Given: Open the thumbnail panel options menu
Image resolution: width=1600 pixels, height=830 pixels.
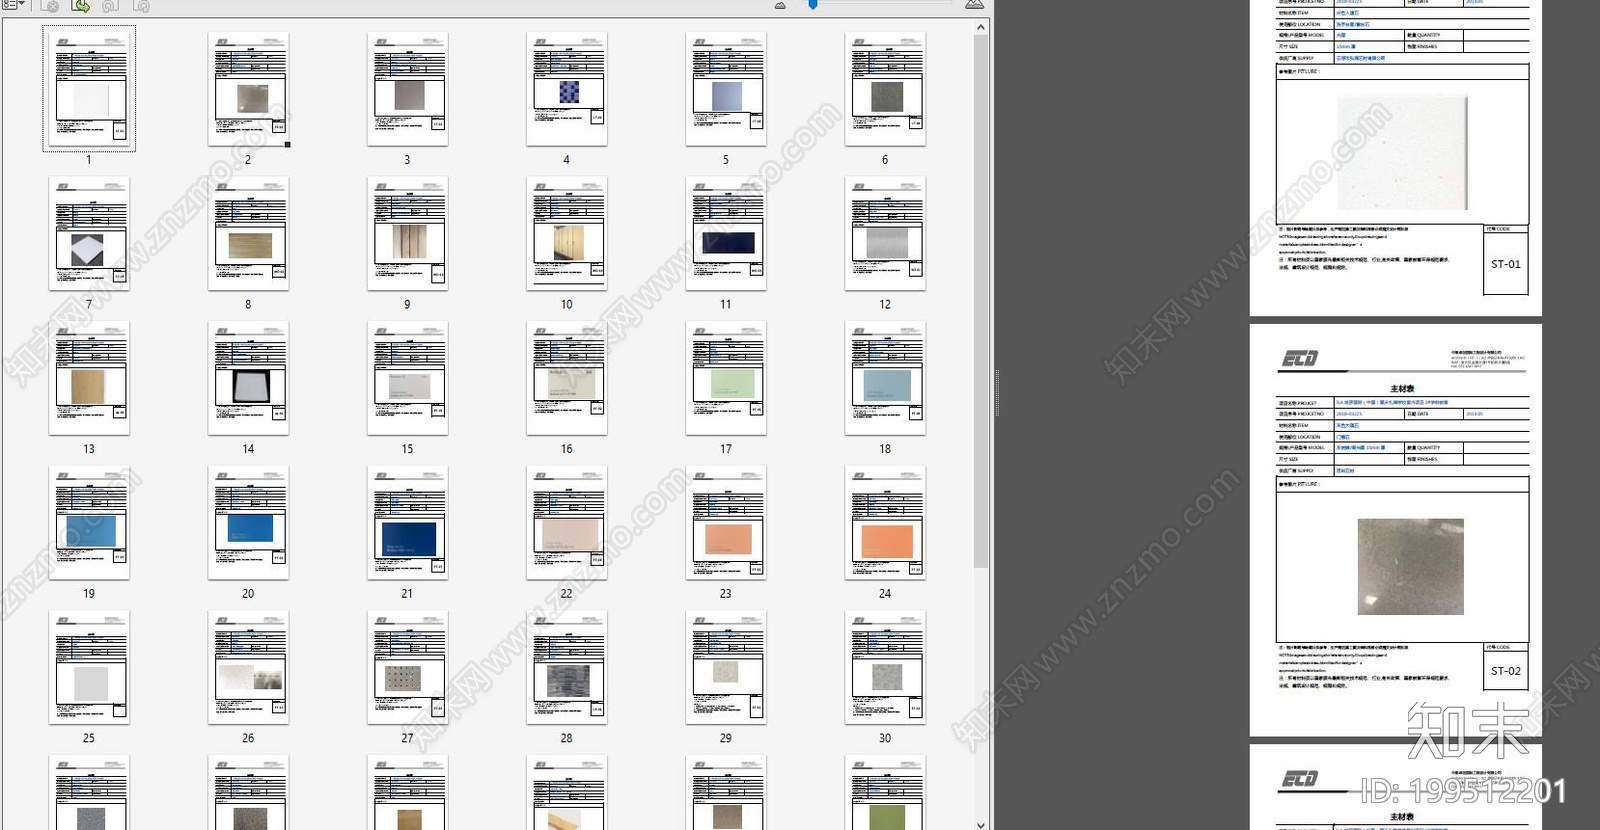Looking at the screenshot, I should [x=13, y=5].
